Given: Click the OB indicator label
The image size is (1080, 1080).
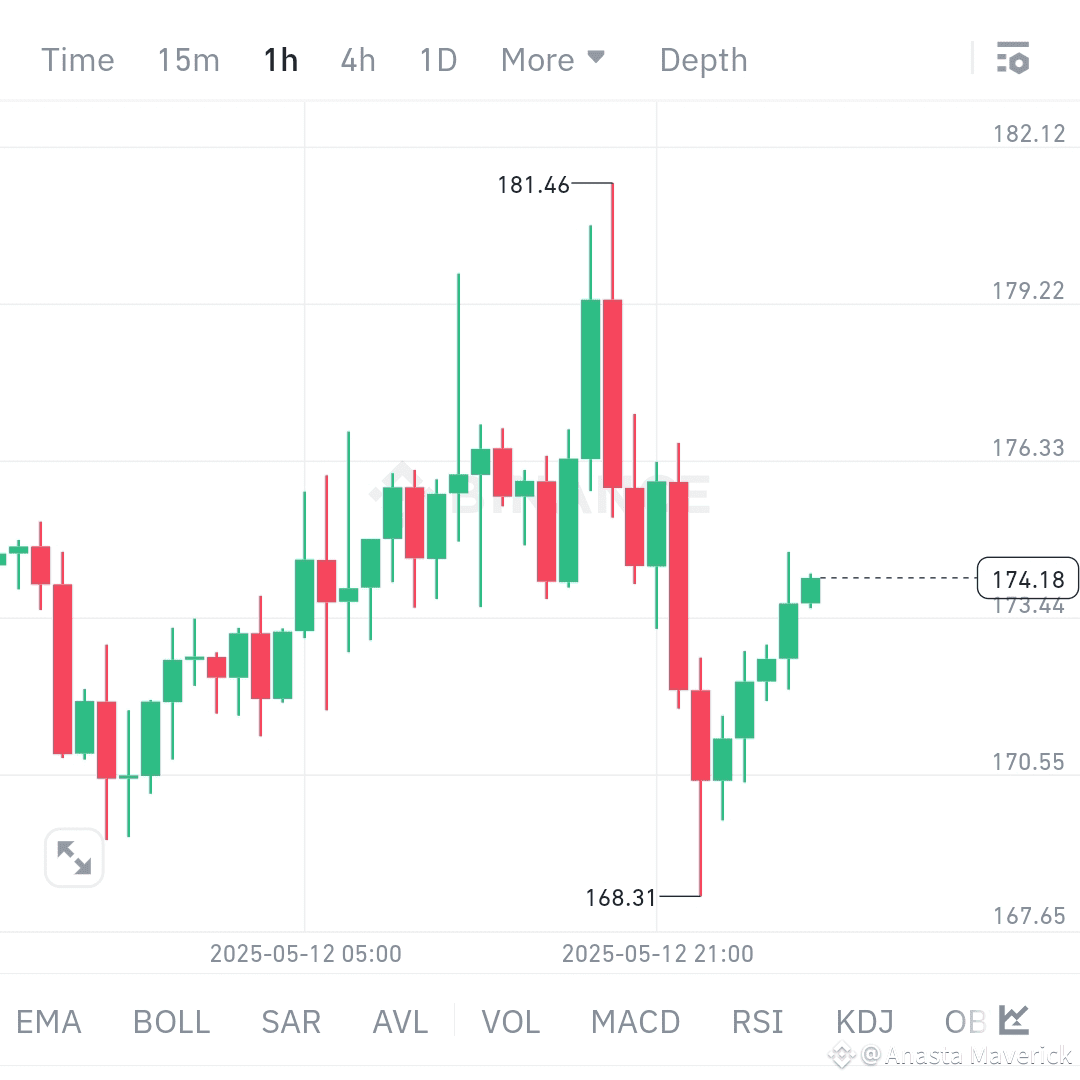Looking at the screenshot, I should (963, 1021).
